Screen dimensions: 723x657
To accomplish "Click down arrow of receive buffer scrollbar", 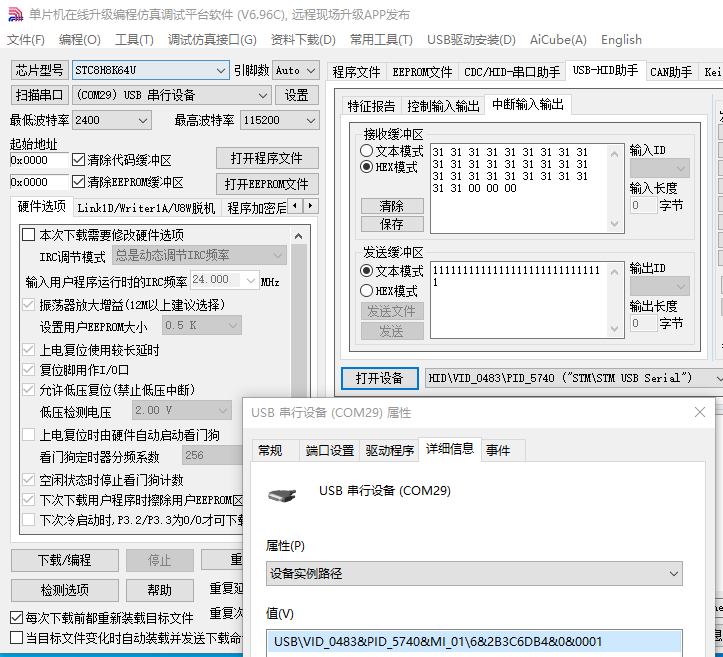I will coord(614,224).
